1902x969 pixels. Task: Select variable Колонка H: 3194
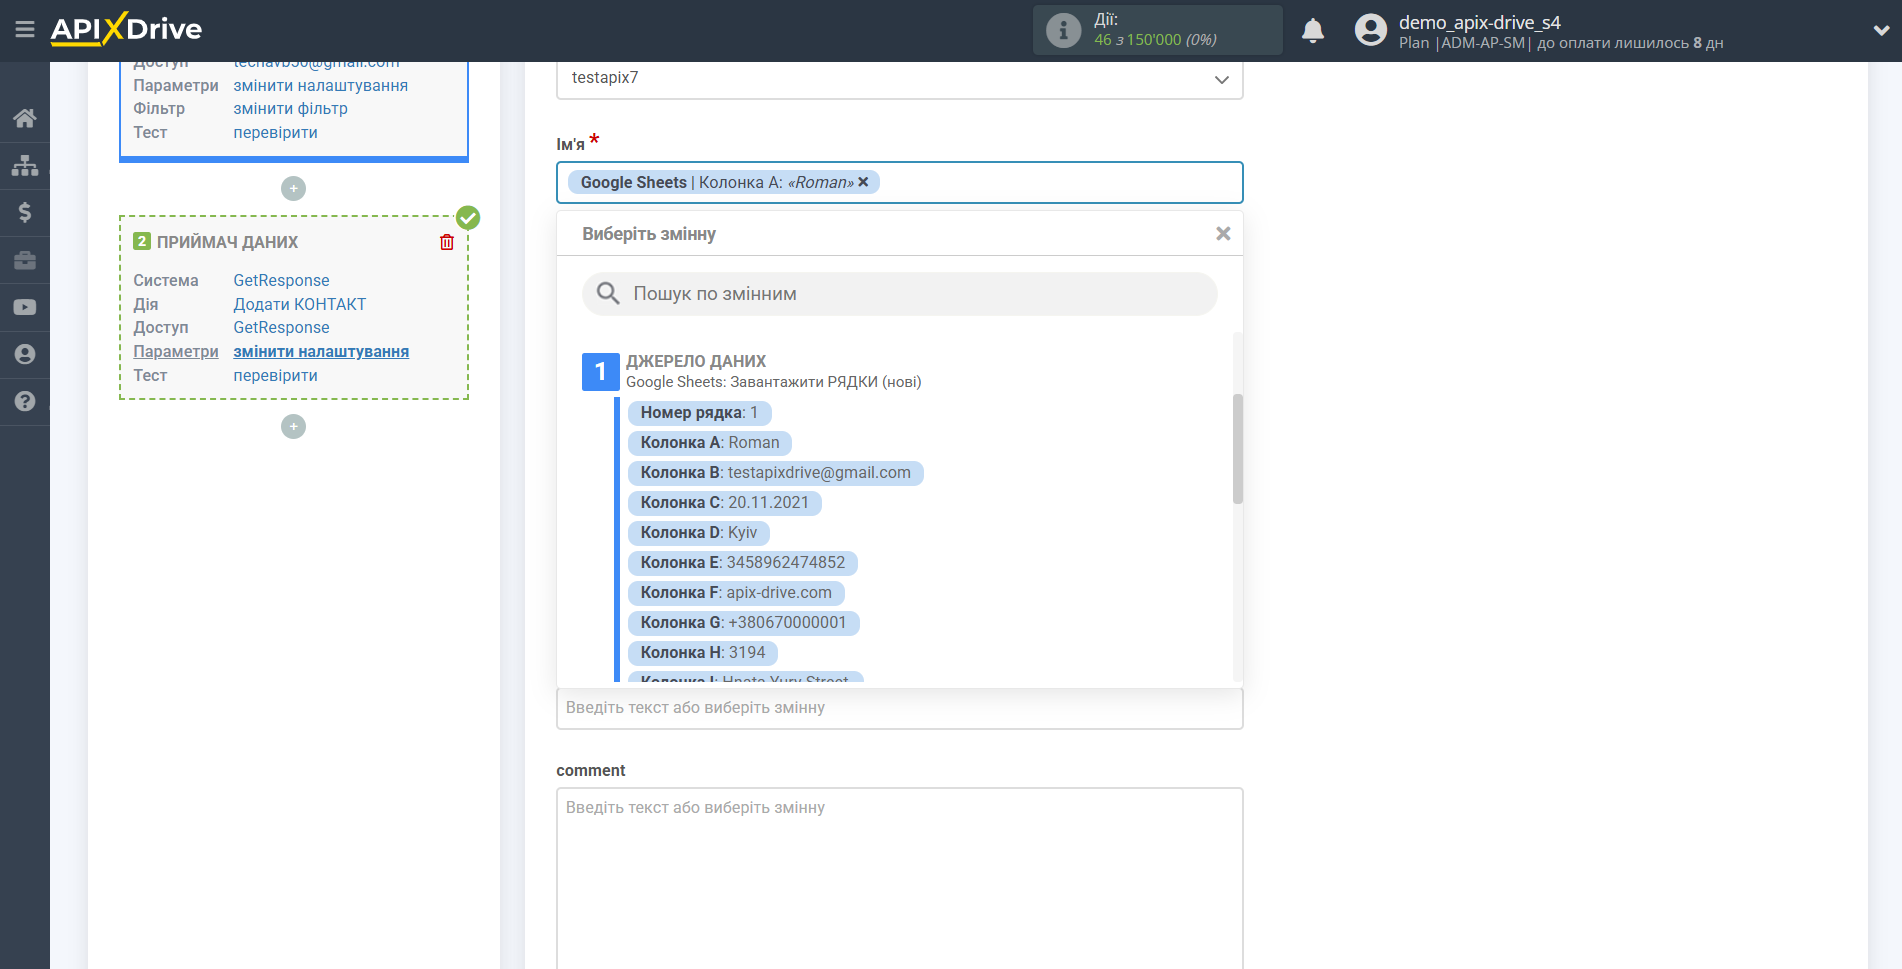point(703,653)
